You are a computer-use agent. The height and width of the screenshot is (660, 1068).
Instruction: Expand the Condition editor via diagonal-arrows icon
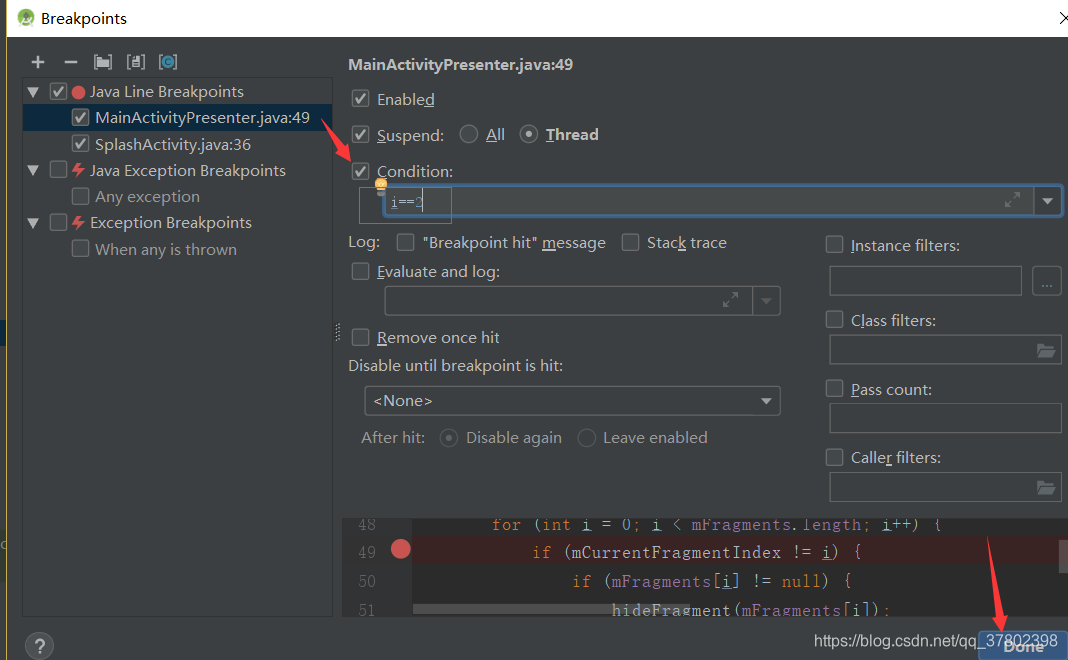[x=1012, y=200]
